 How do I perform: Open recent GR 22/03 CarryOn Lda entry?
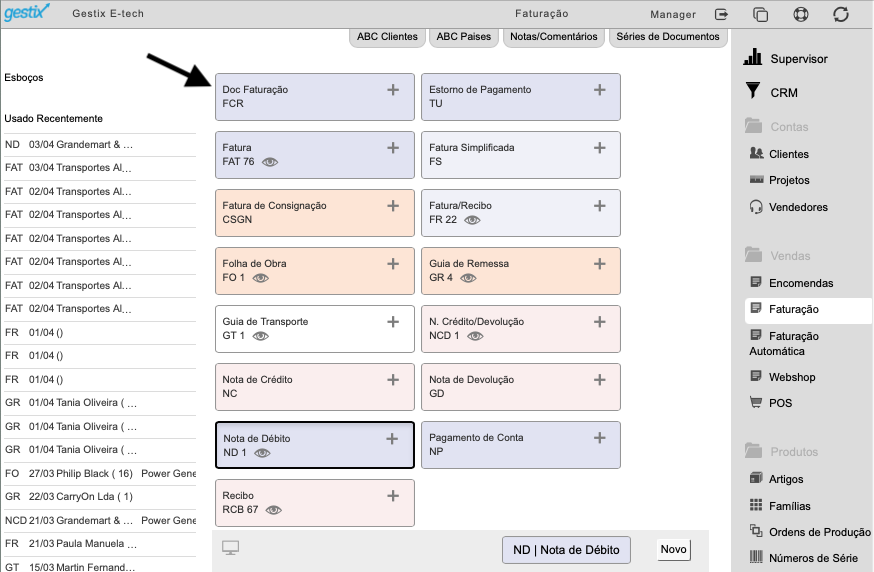100,497
